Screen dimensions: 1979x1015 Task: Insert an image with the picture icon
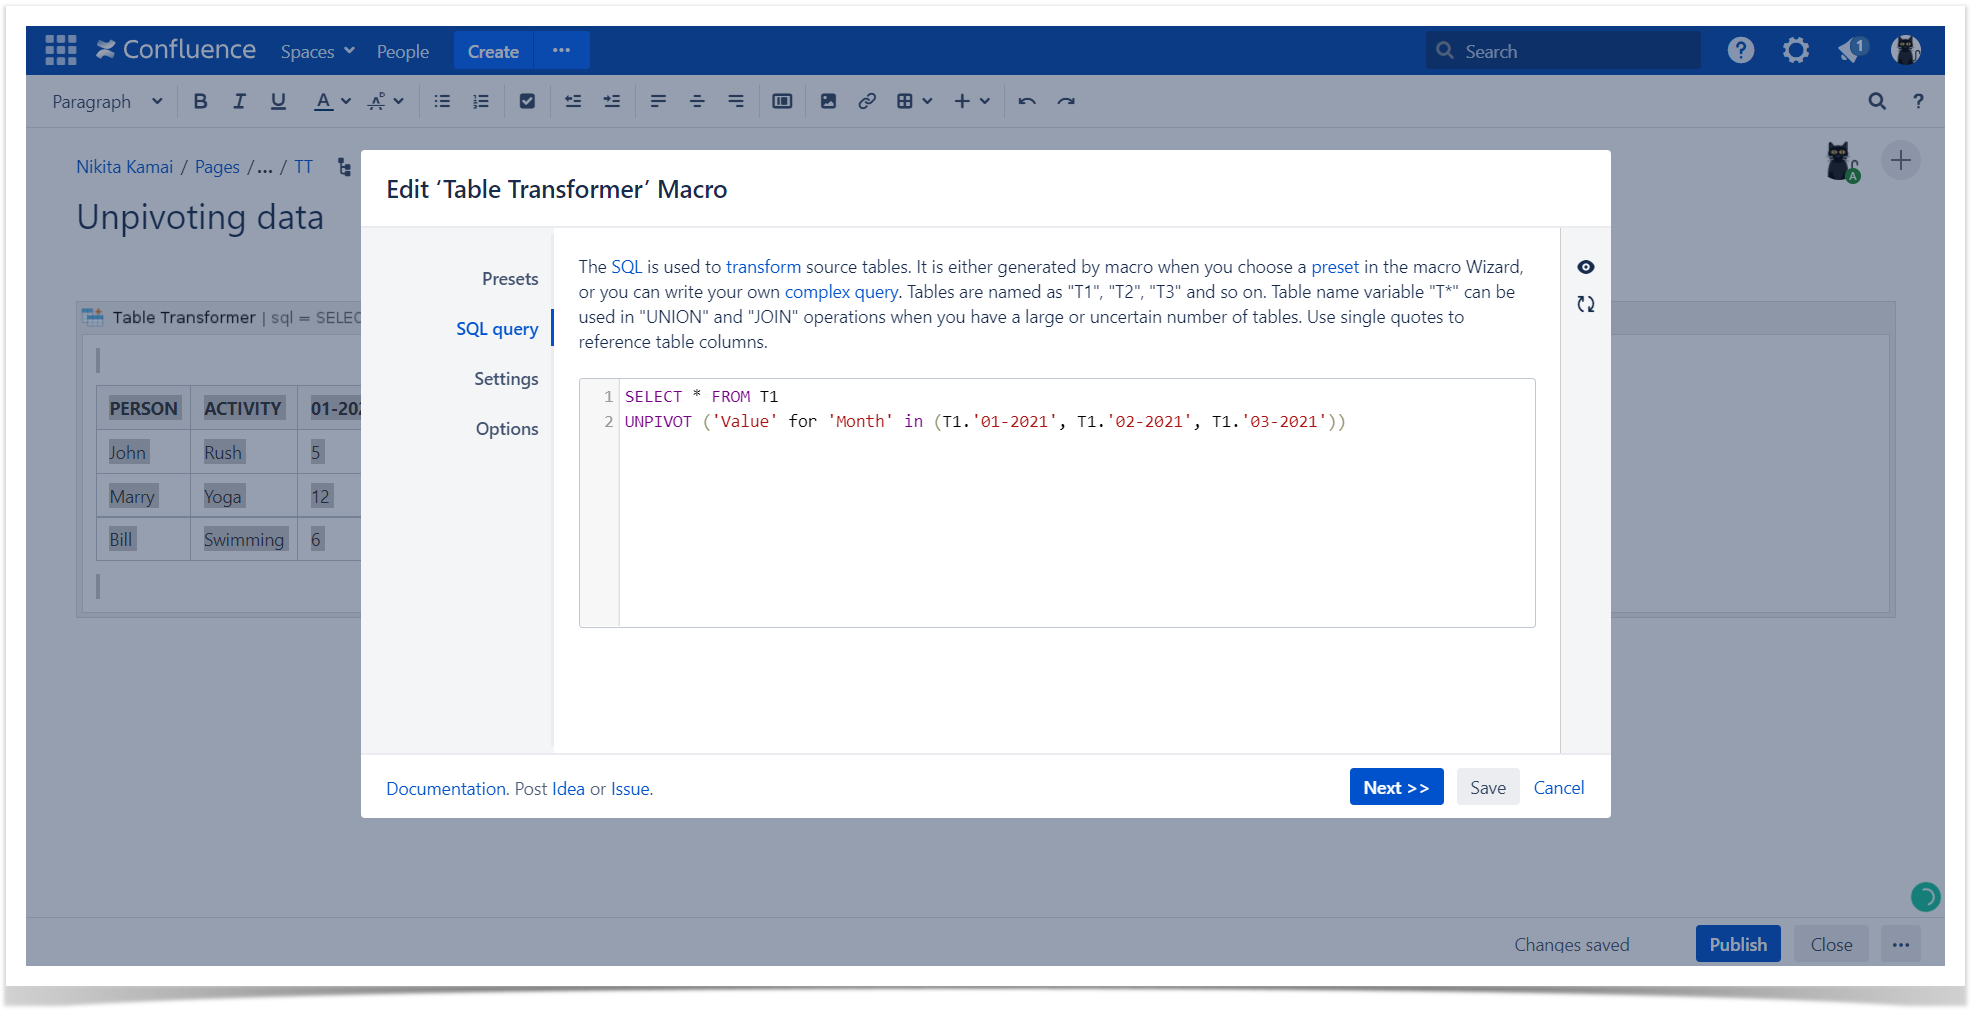pyautogui.click(x=828, y=101)
